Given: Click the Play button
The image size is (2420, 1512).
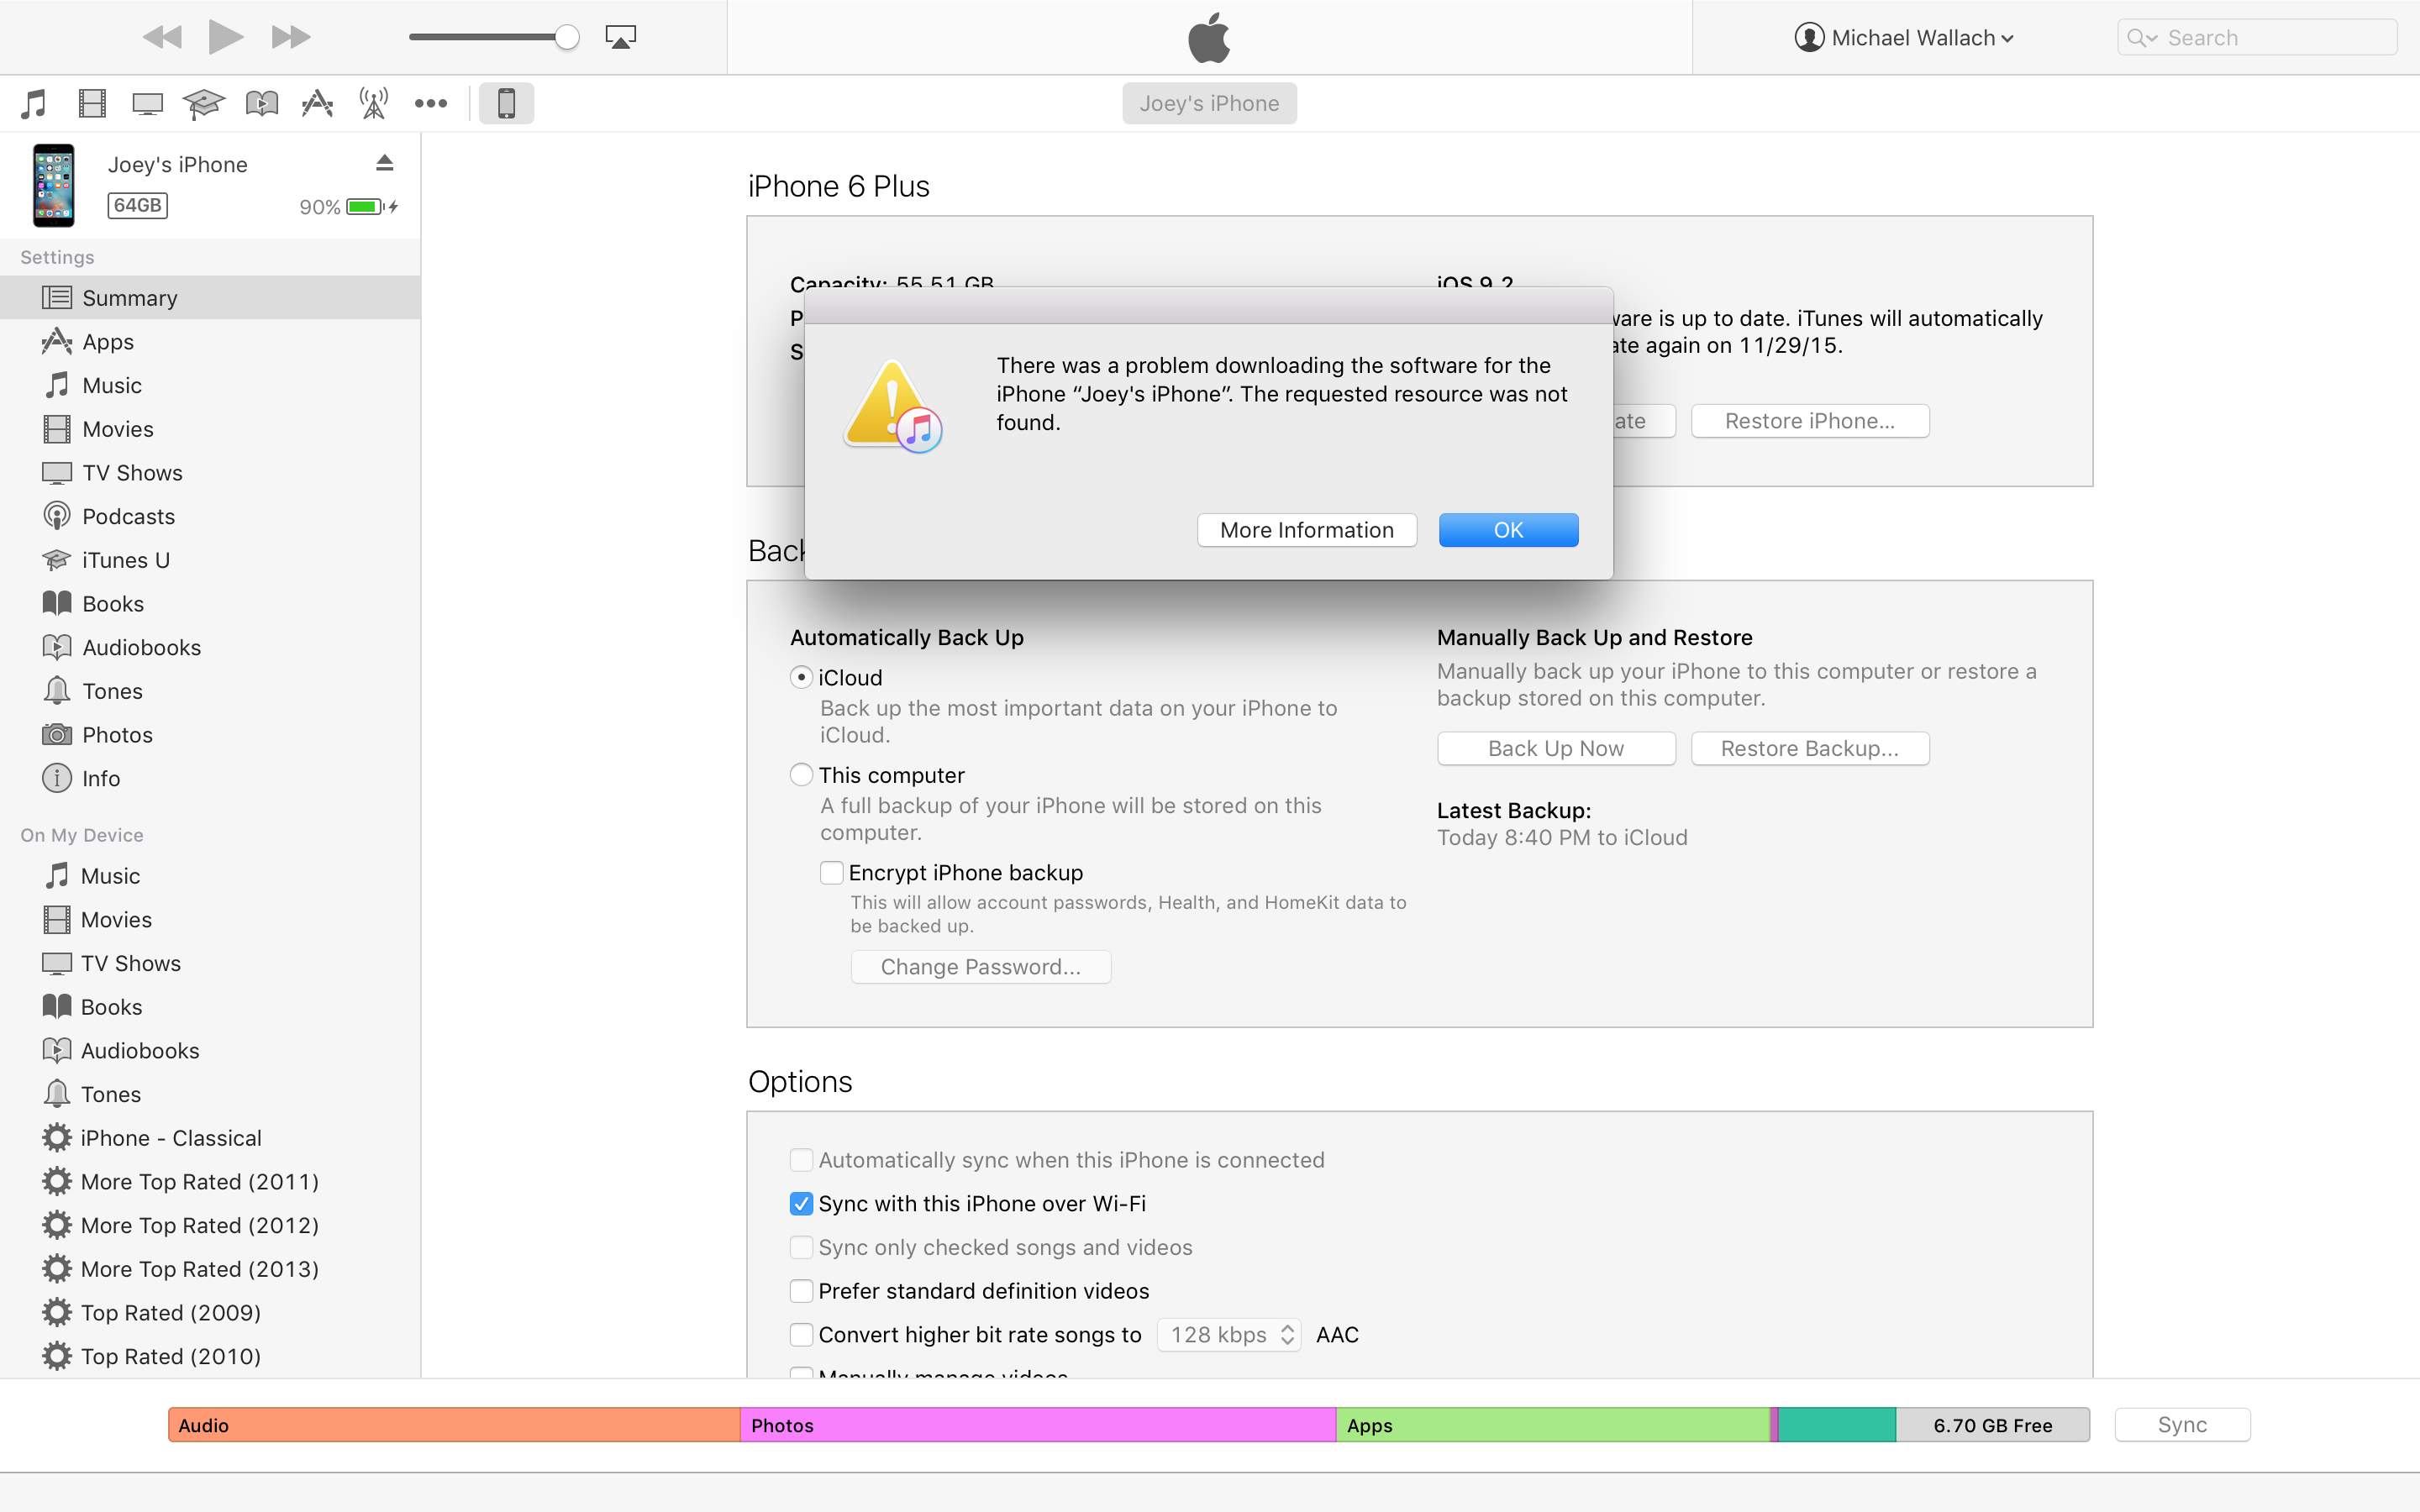Looking at the screenshot, I should pos(226,37).
